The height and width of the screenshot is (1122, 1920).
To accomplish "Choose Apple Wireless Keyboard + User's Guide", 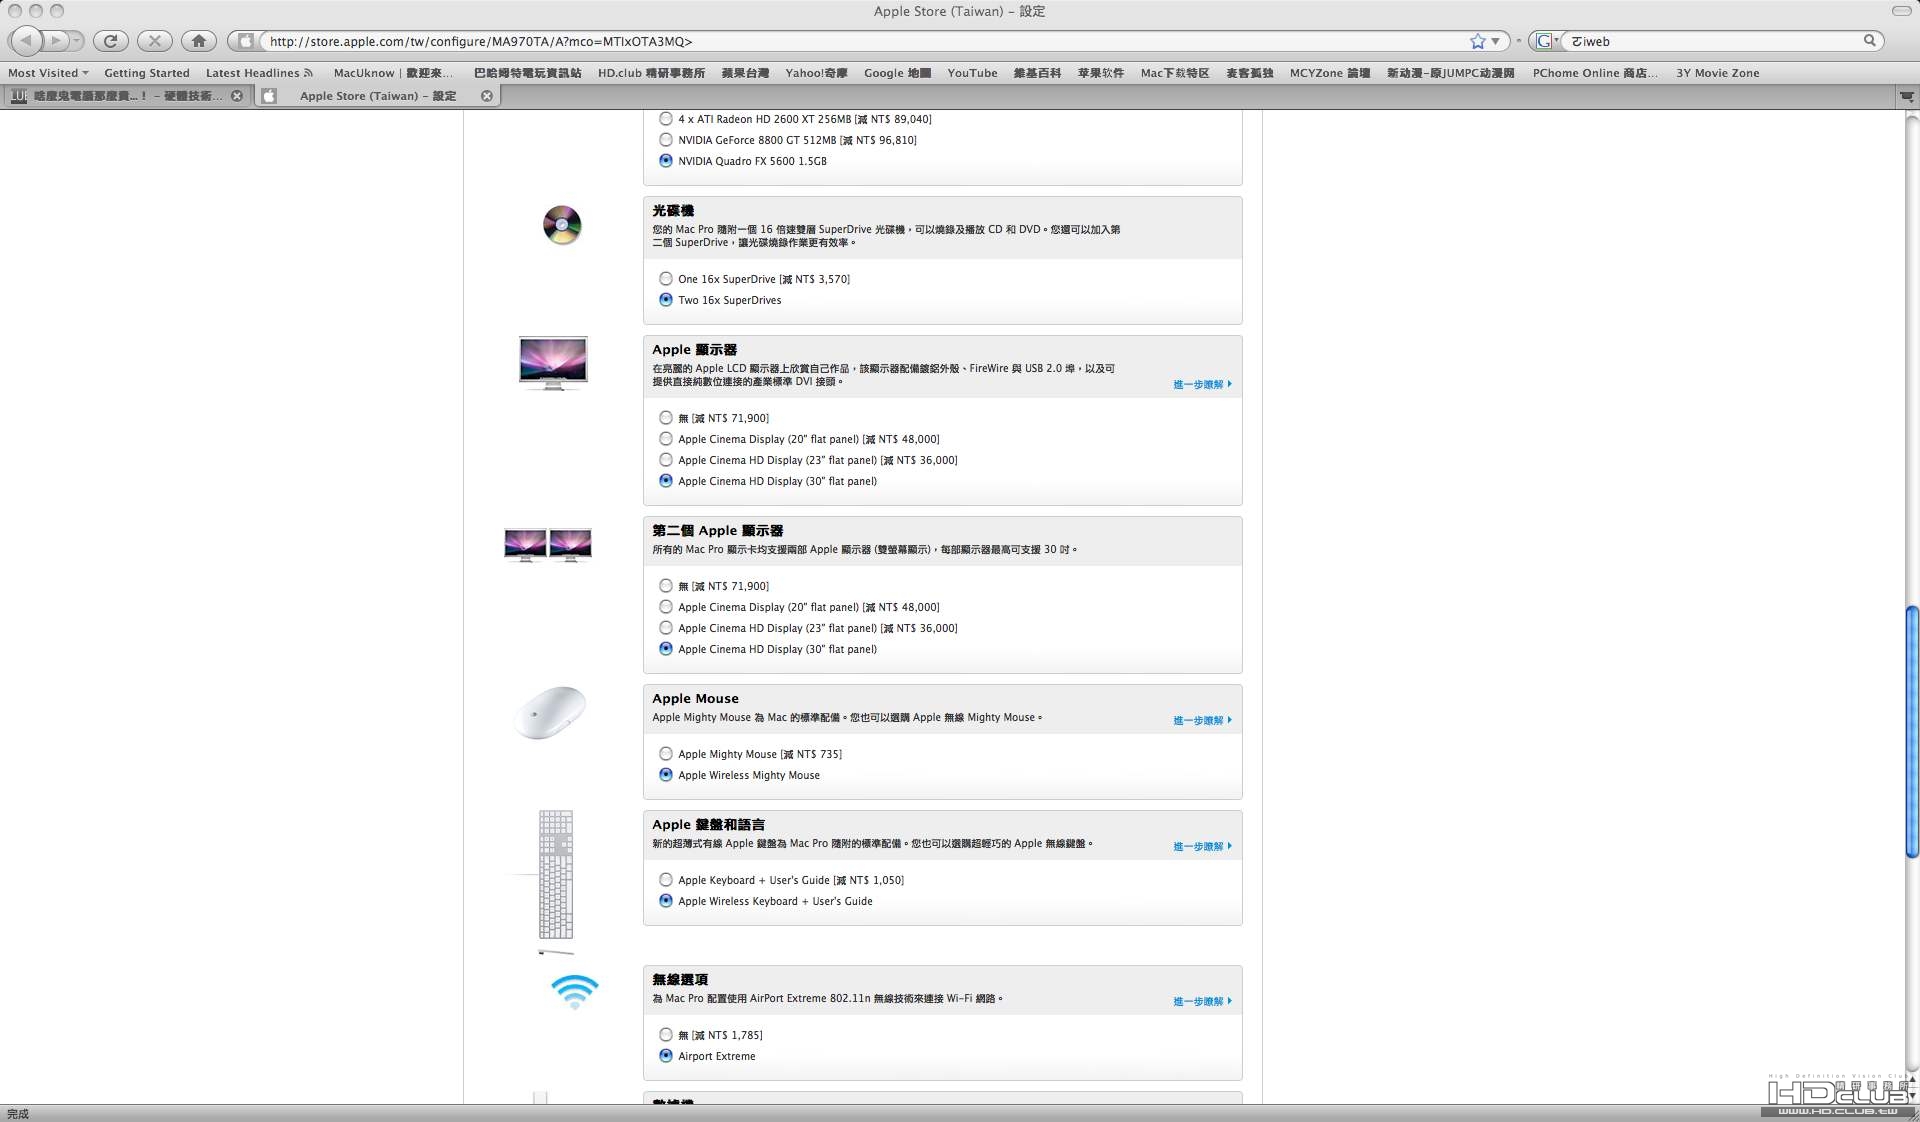I will (665, 901).
